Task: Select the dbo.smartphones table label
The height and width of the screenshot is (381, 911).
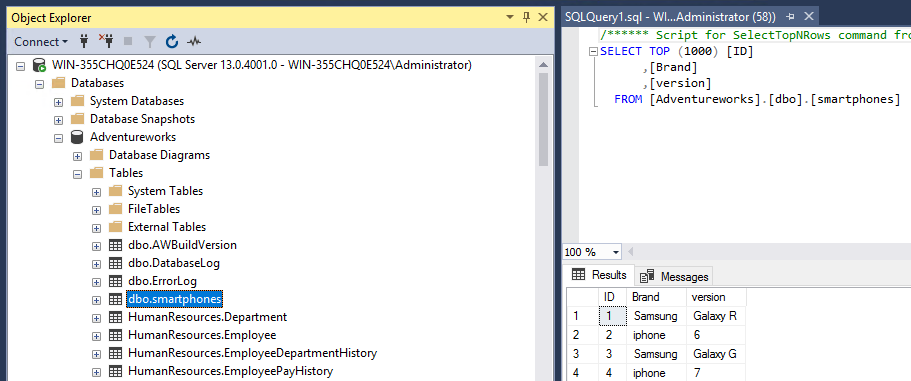Action: click(x=175, y=299)
